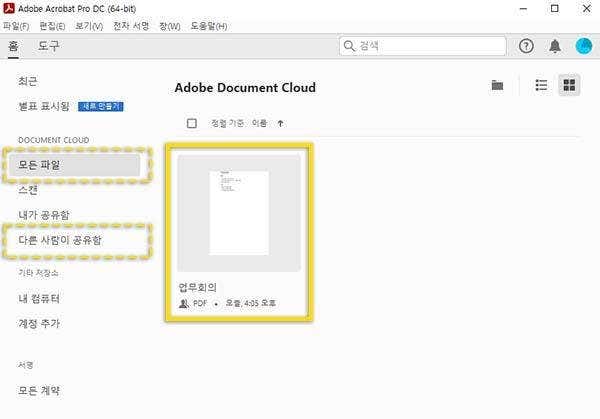
Task: Open the 이름 sort criterion dropdown
Action: tap(259, 123)
